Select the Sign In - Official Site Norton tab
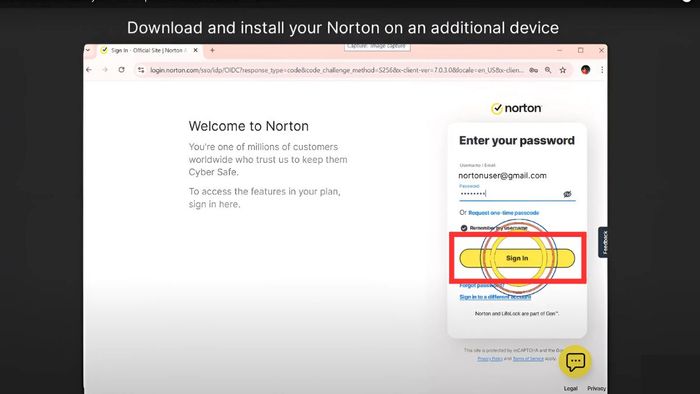The image size is (700, 394). click(149, 50)
